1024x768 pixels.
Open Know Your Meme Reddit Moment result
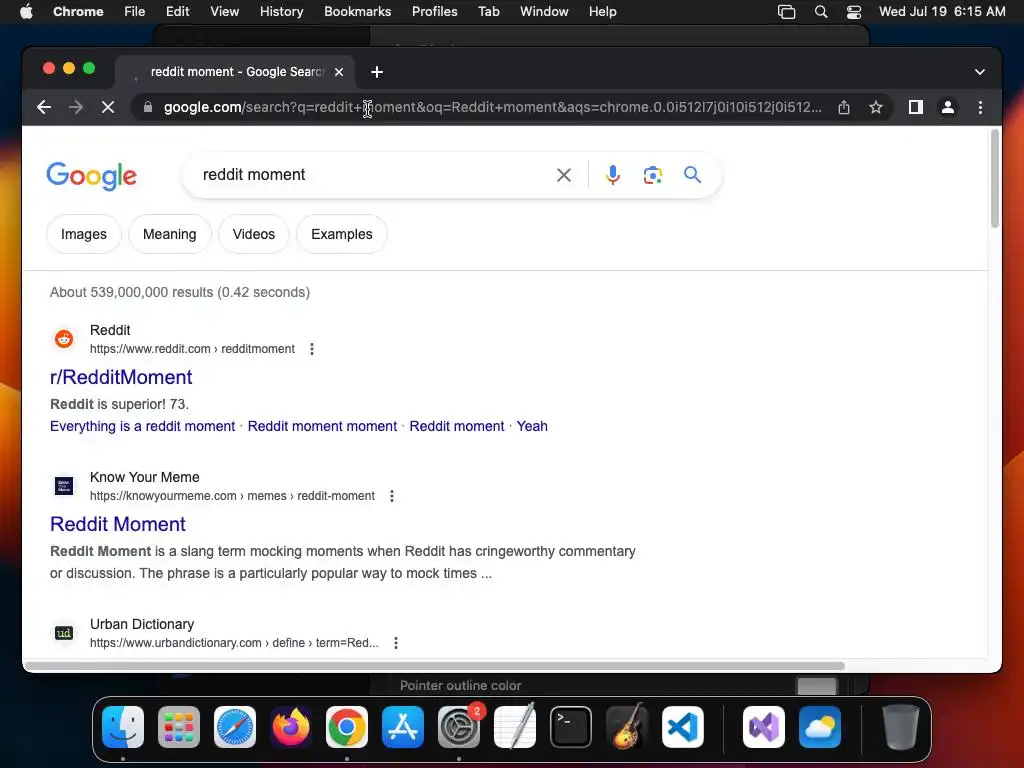click(x=118, y=524)
